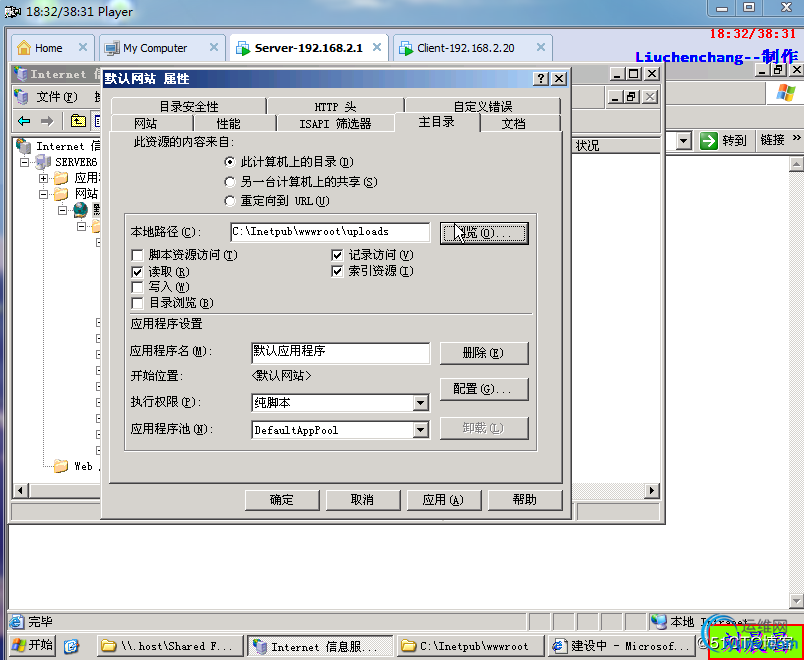Click the 完毕 status bar page icon
The image size is (804, 660).
click(x=17, y=622)
